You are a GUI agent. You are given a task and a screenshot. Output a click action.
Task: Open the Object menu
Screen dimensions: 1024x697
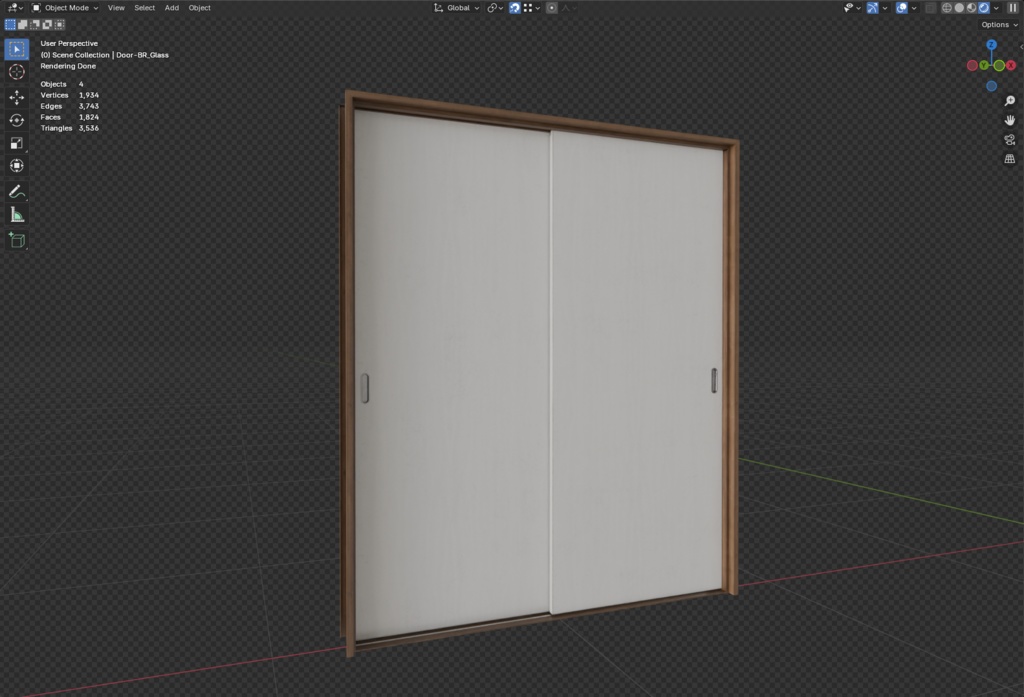(x=199, y=8)
